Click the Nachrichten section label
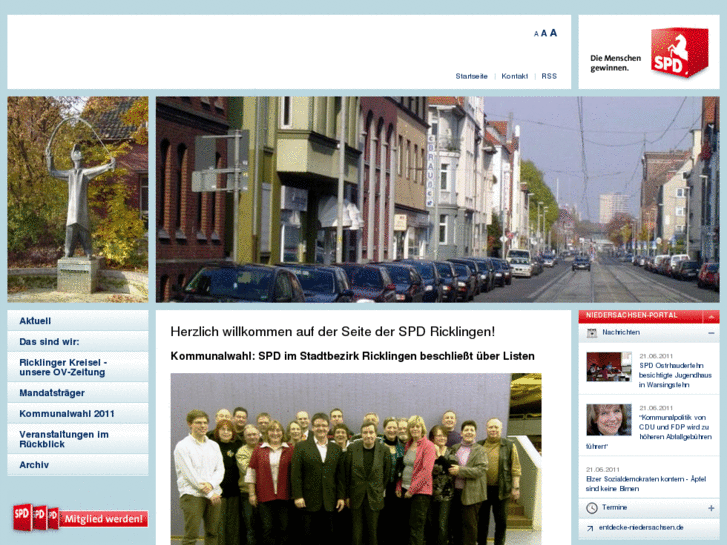The height and width of the screenshot is (545, 727). tap(621, 333)
